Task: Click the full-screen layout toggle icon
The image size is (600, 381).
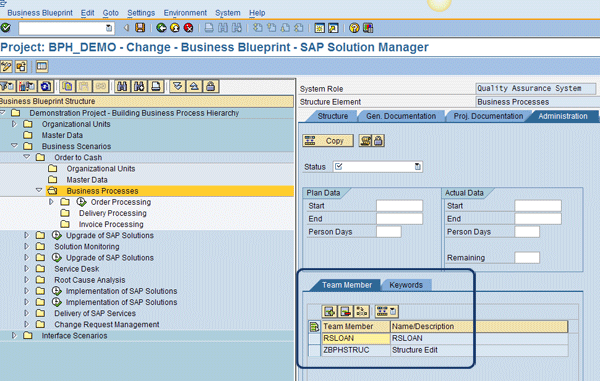Action: click(x=42, y=67)
